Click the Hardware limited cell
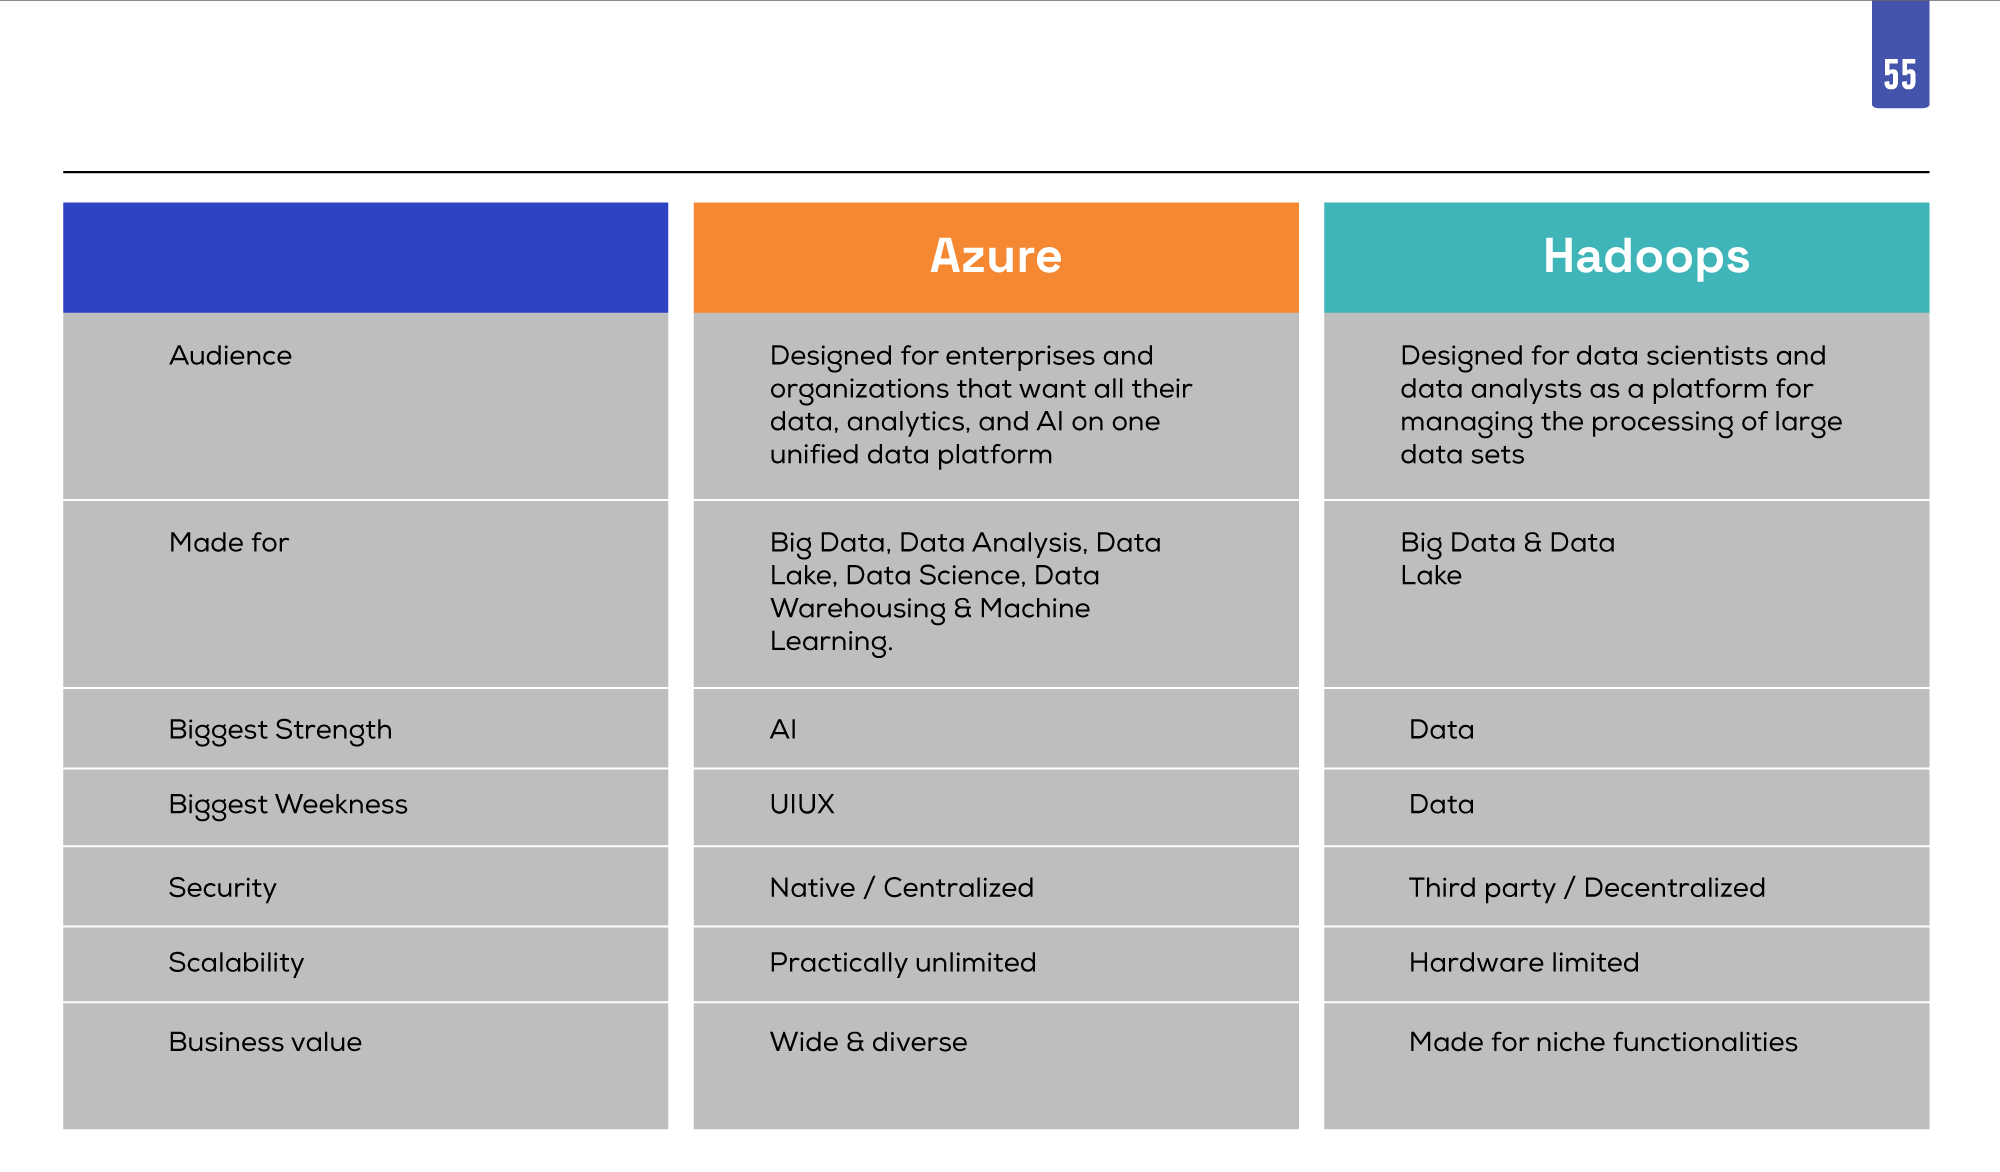2000x1172 pixels. 1626,964
